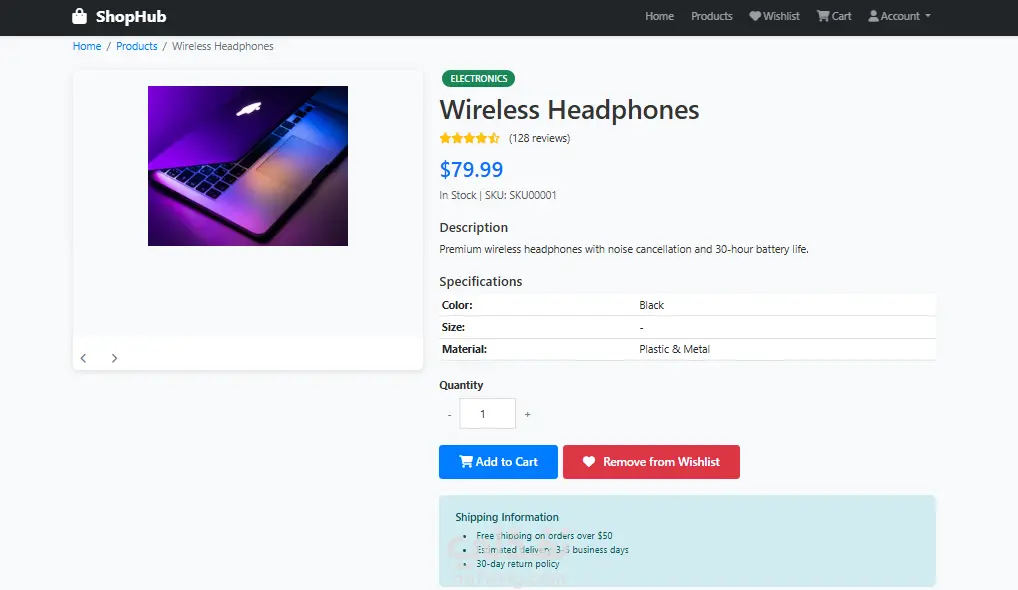Expand the Account dropdown menu
Image resolution: width=1018 pixels, height=590 pixels.
coord(900,16)
